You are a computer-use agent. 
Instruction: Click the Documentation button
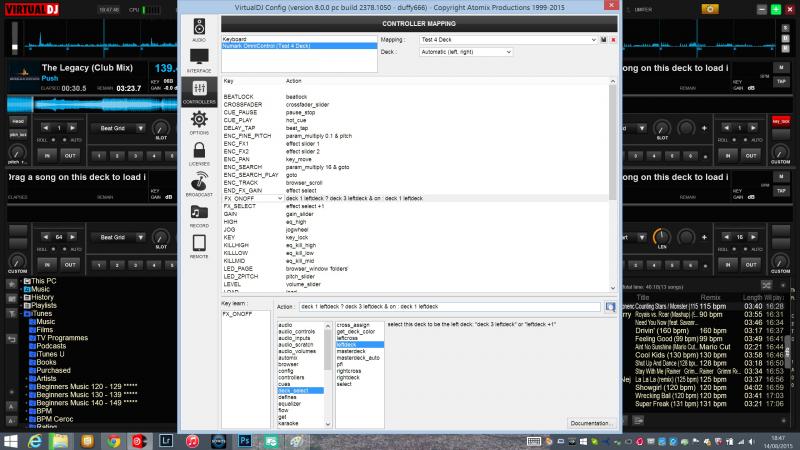pos(590,423)
